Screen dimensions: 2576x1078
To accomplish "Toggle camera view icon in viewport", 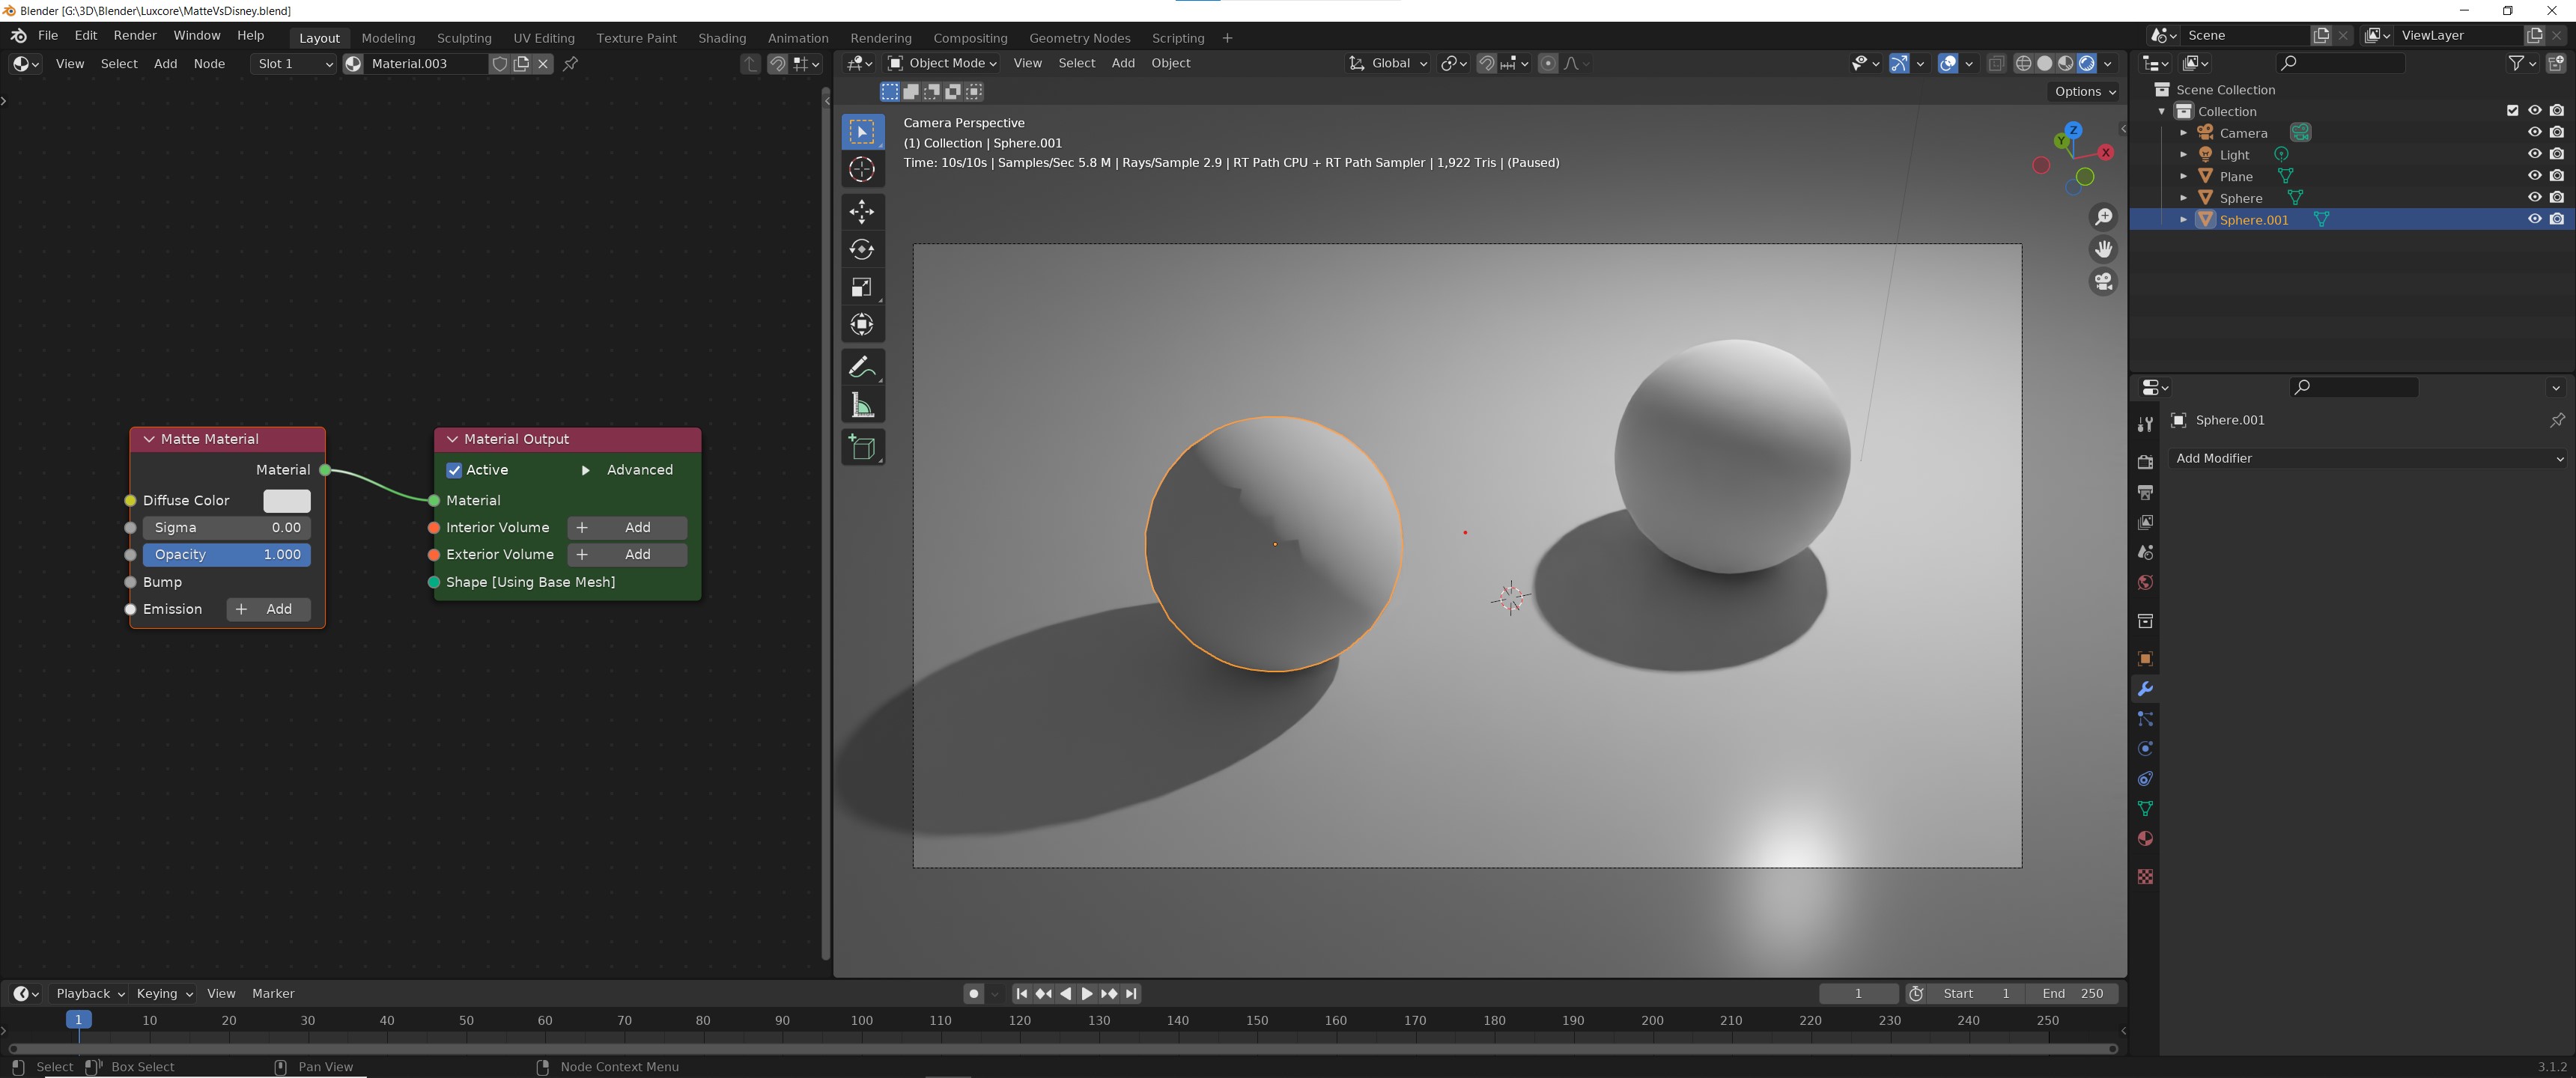I will click(x=2103, y=282).
